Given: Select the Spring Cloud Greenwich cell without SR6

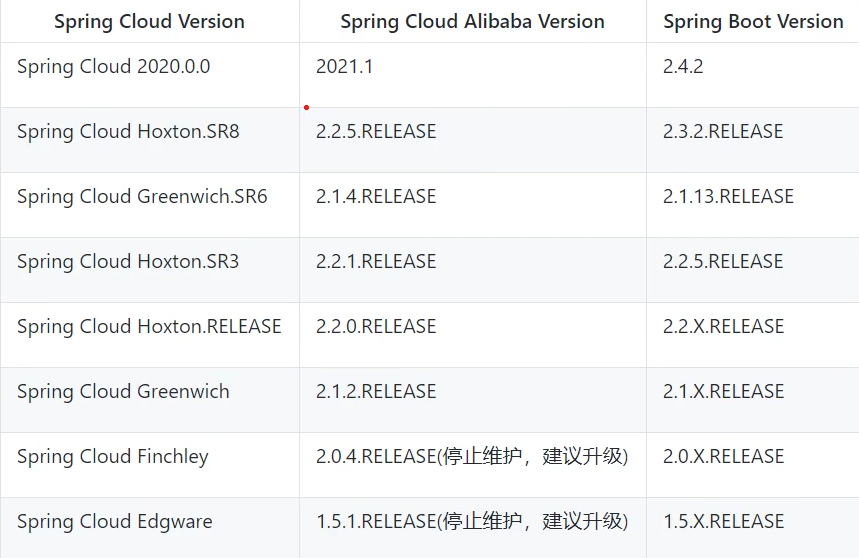Looking at the screenshot, I should (150, 400).
